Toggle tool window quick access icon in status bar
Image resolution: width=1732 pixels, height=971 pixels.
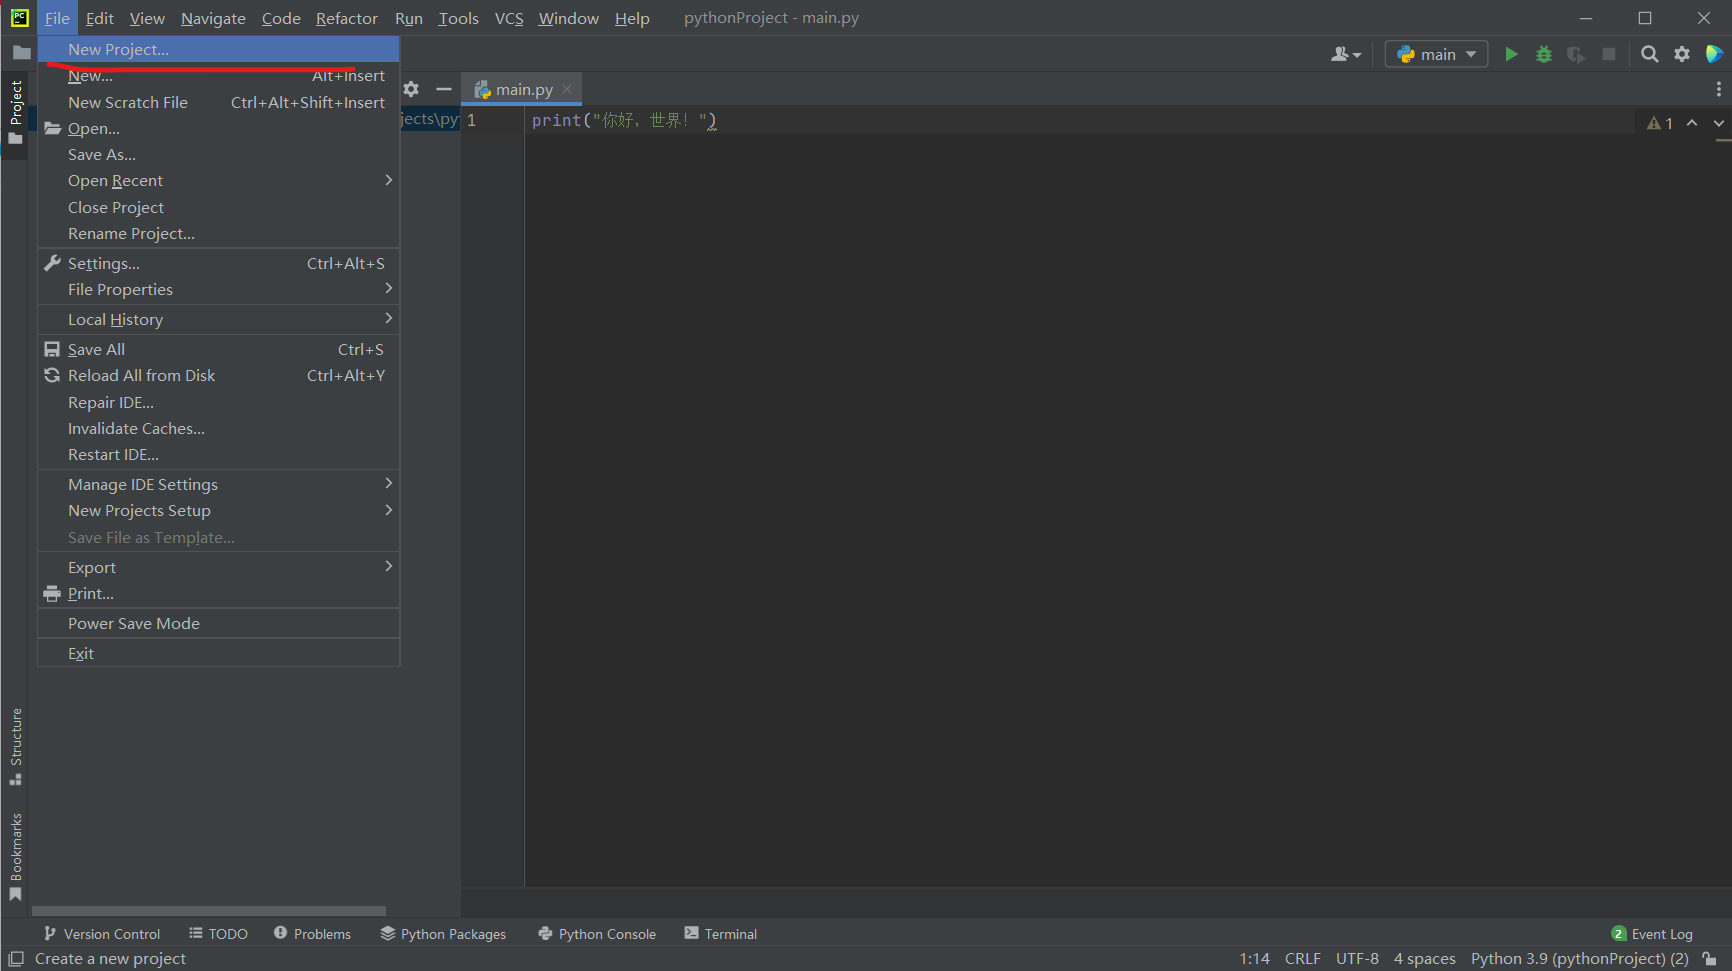pos(16,958)
